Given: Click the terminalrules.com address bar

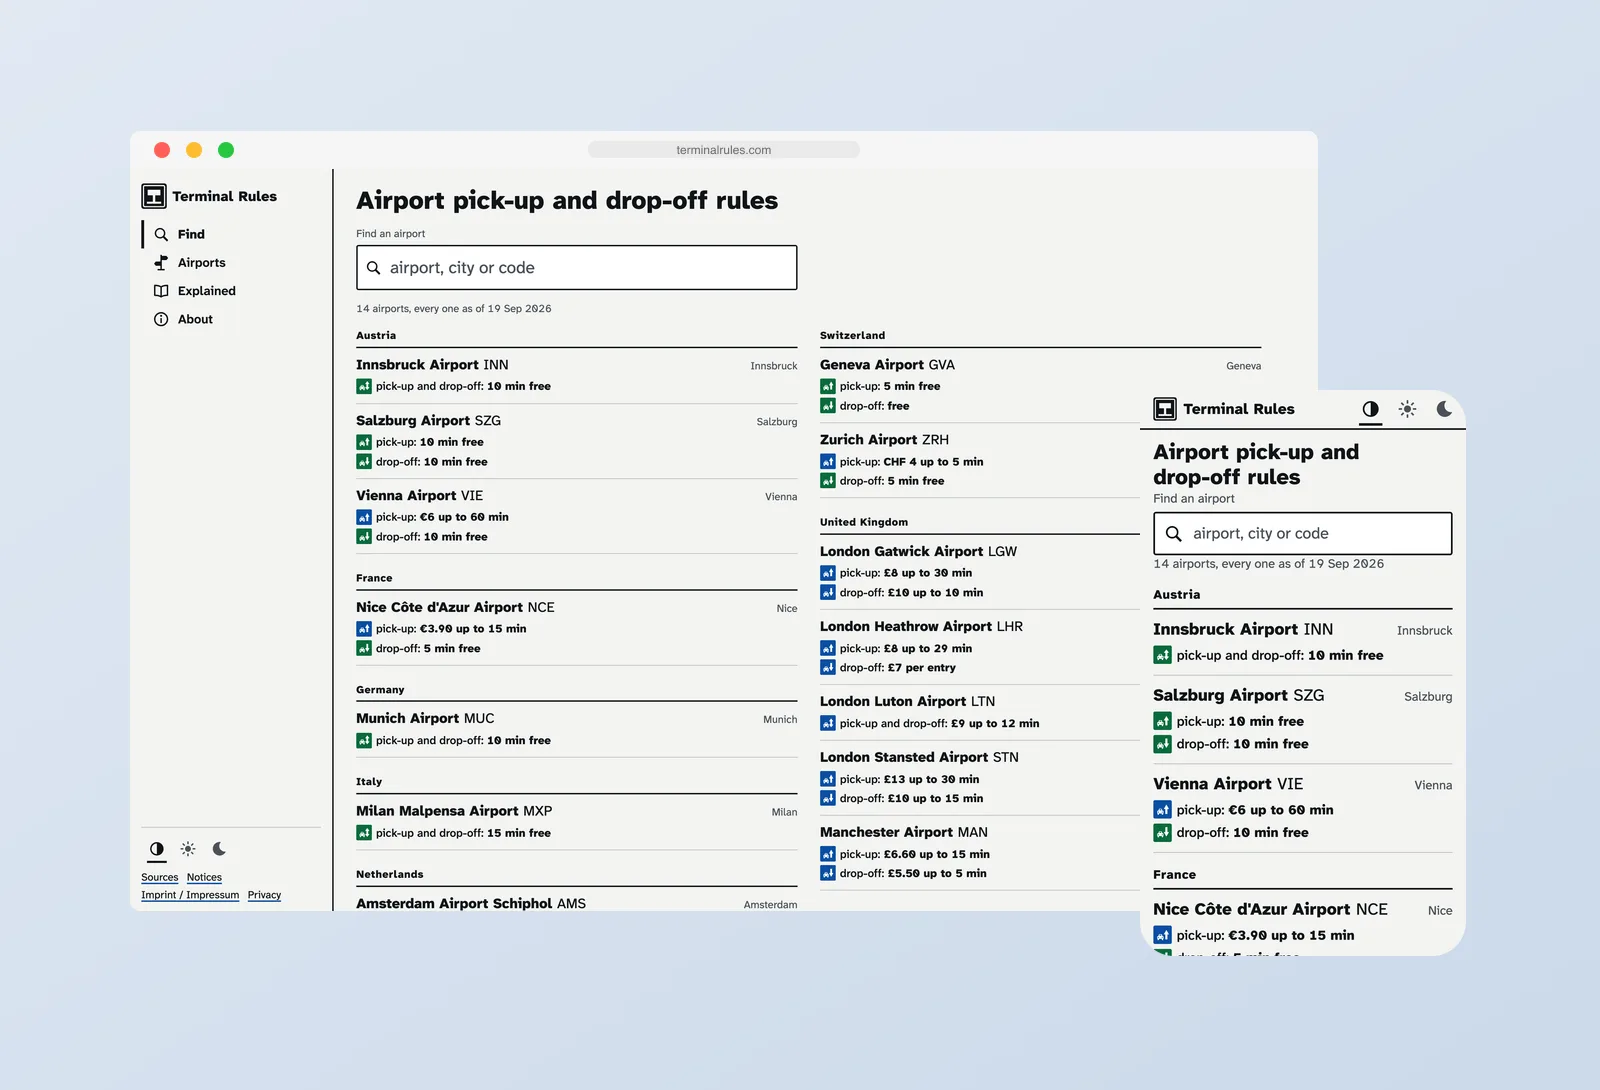Looking at the screenshot, I should 724,150.
